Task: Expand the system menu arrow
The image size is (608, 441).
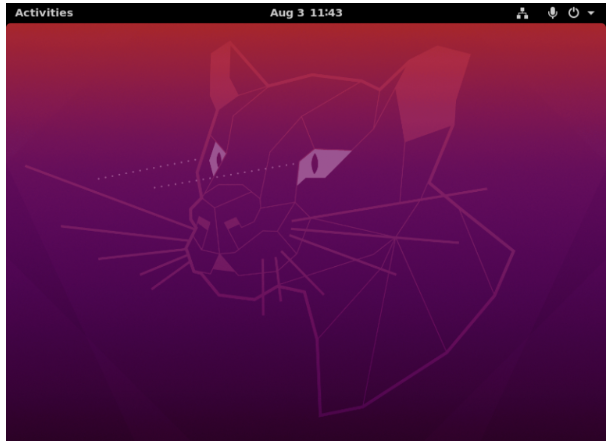Action: 591,13
